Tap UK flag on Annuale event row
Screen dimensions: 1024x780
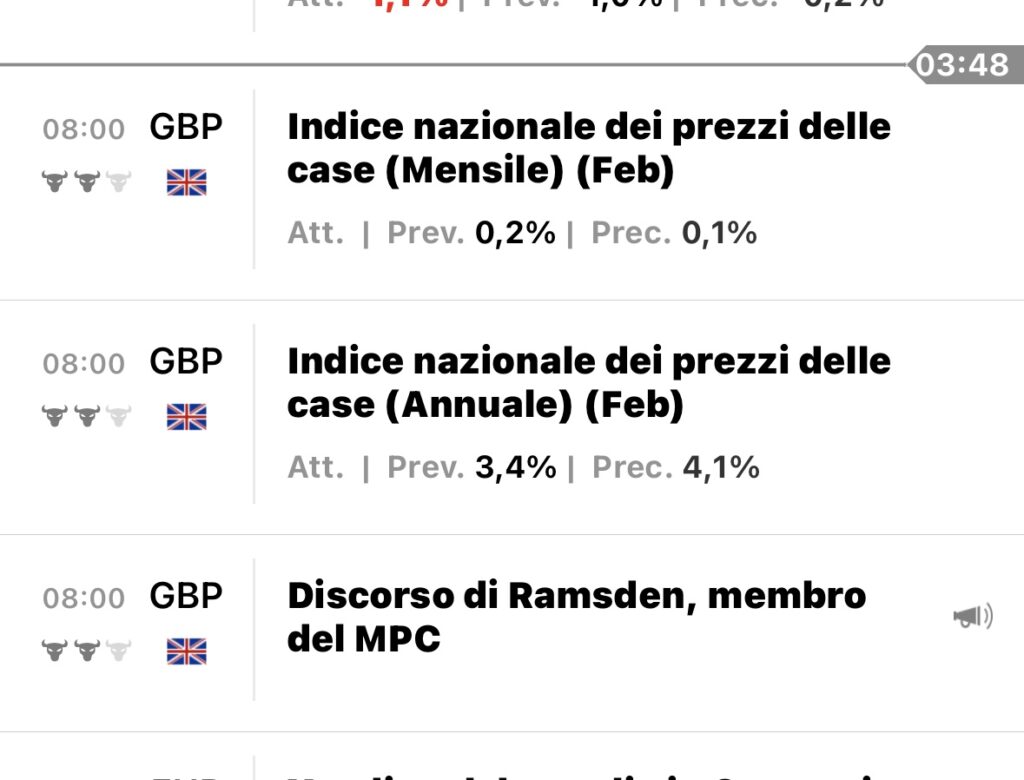click(187, 417)
